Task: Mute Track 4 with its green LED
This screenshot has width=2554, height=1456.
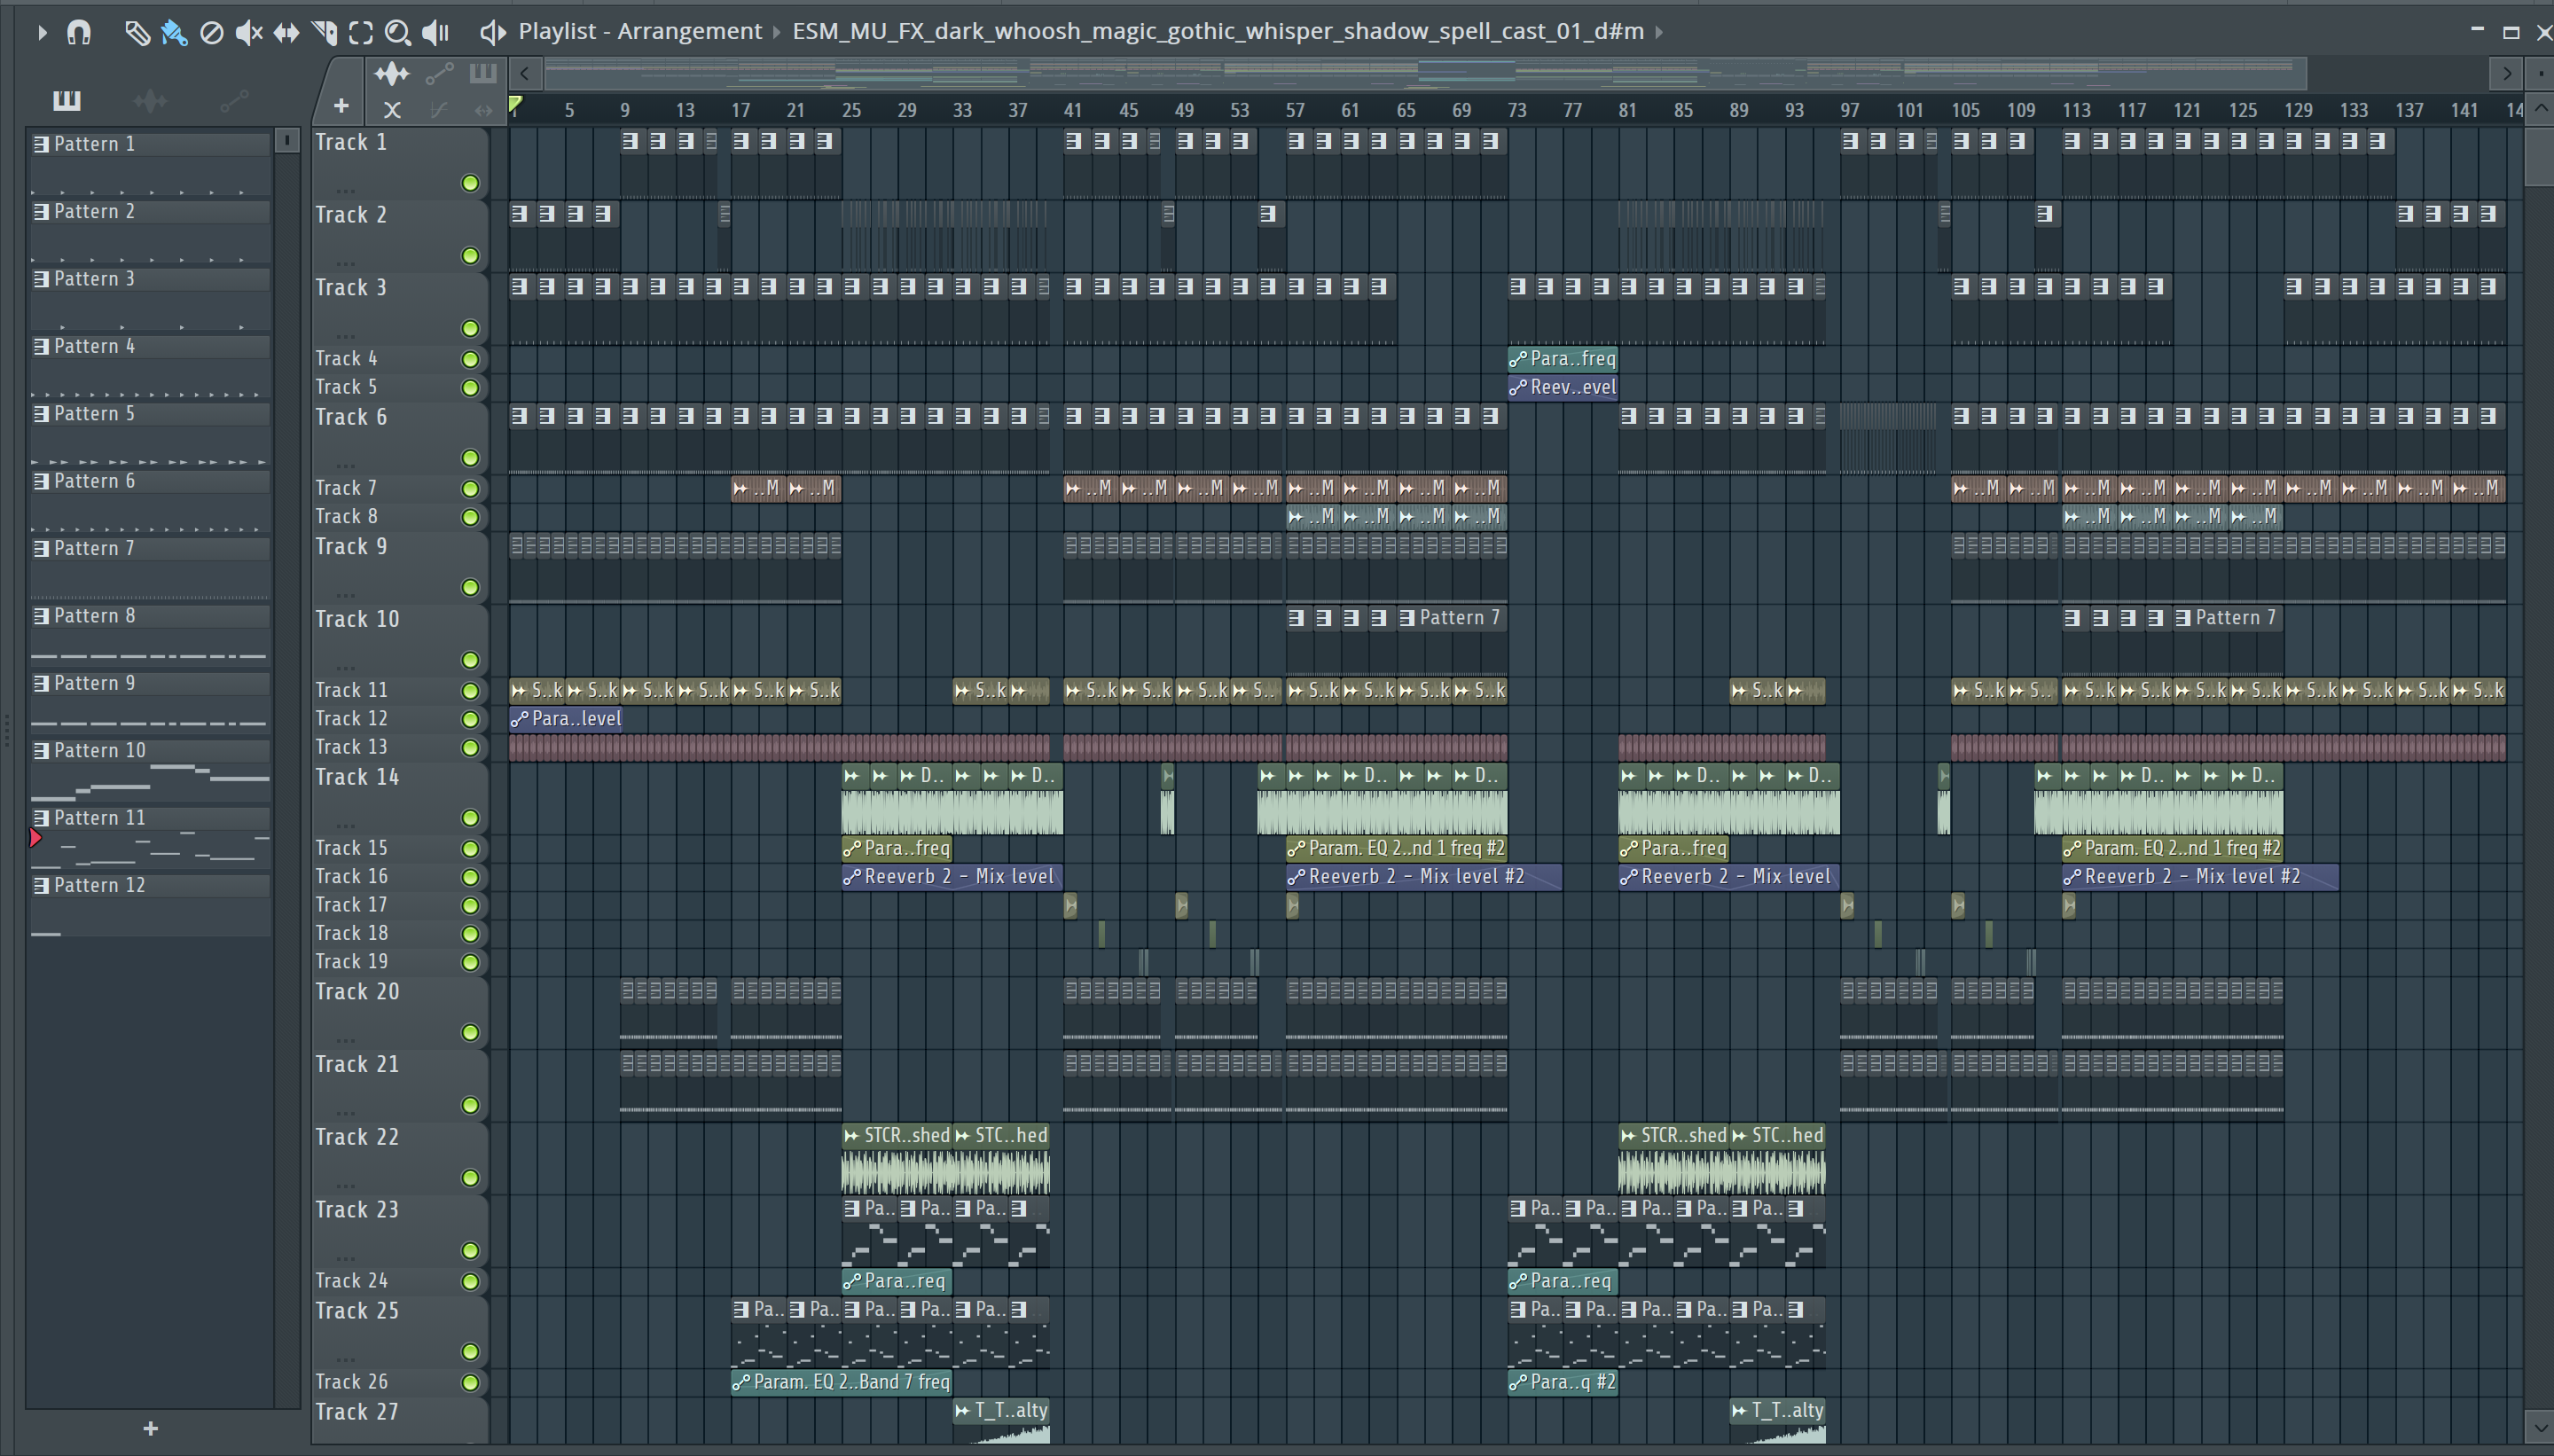Action: [470, 359]
